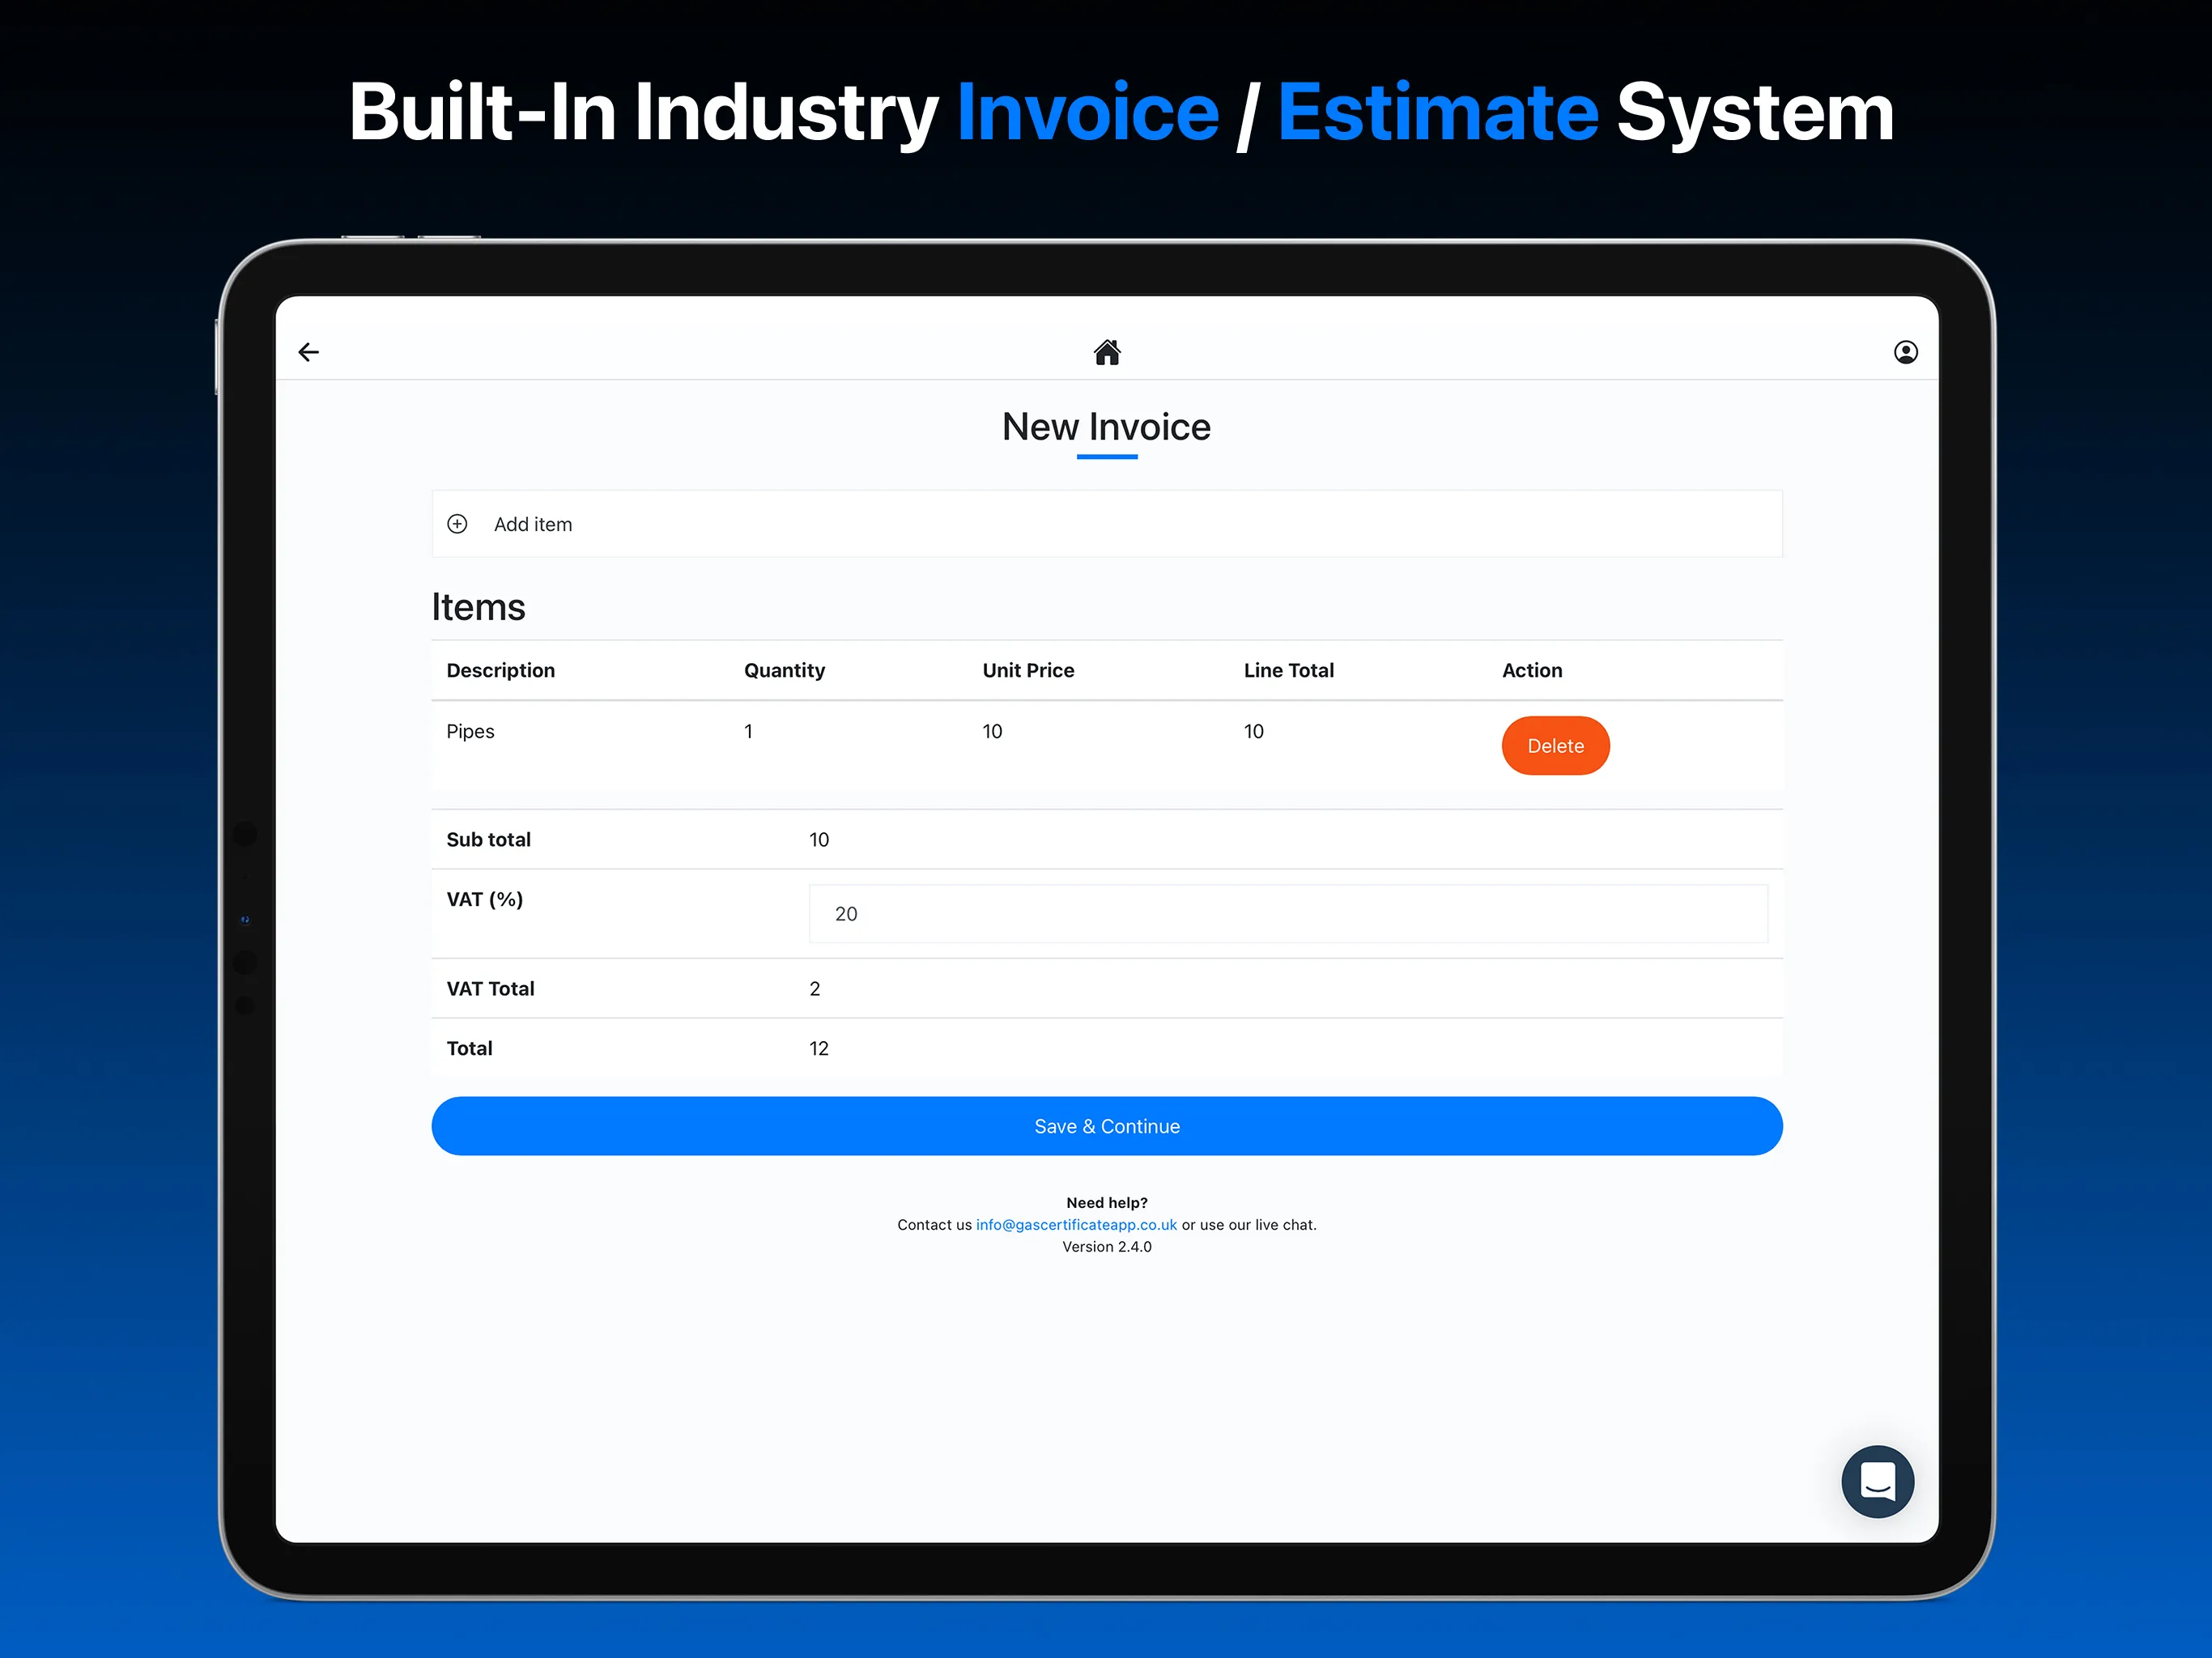
Task: Click Save & Continue button
Action: click(x=1107, y=1126)
